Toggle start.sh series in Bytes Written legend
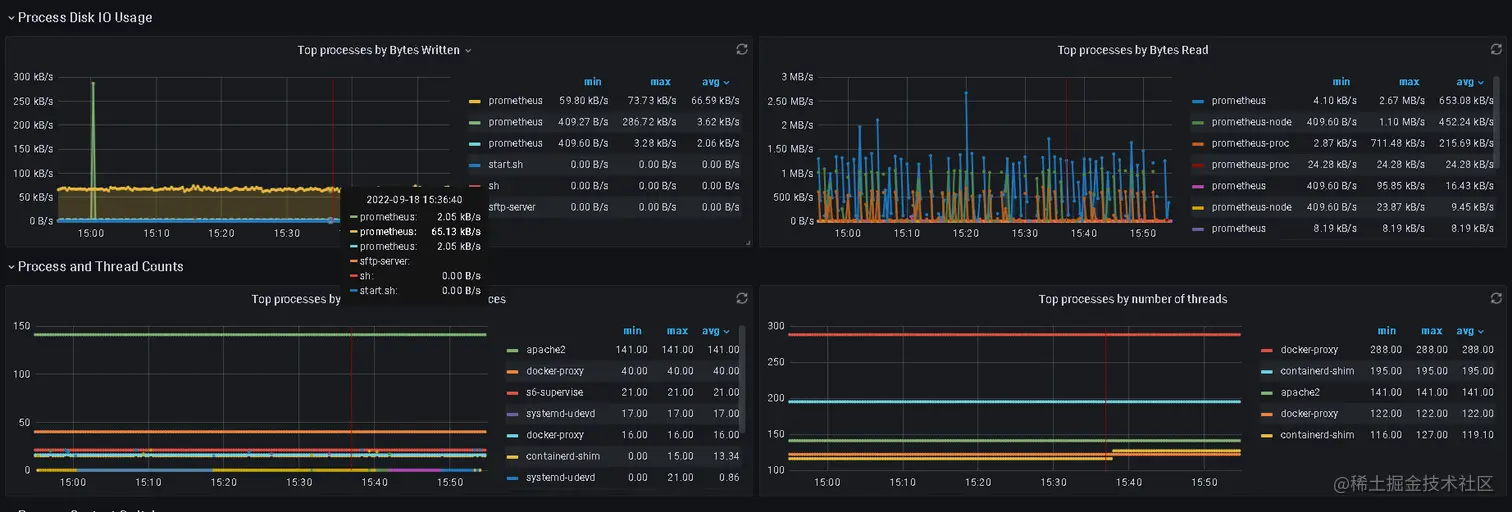The height and width of the screenshot is (512, 1512). click(x=505, y=165)
